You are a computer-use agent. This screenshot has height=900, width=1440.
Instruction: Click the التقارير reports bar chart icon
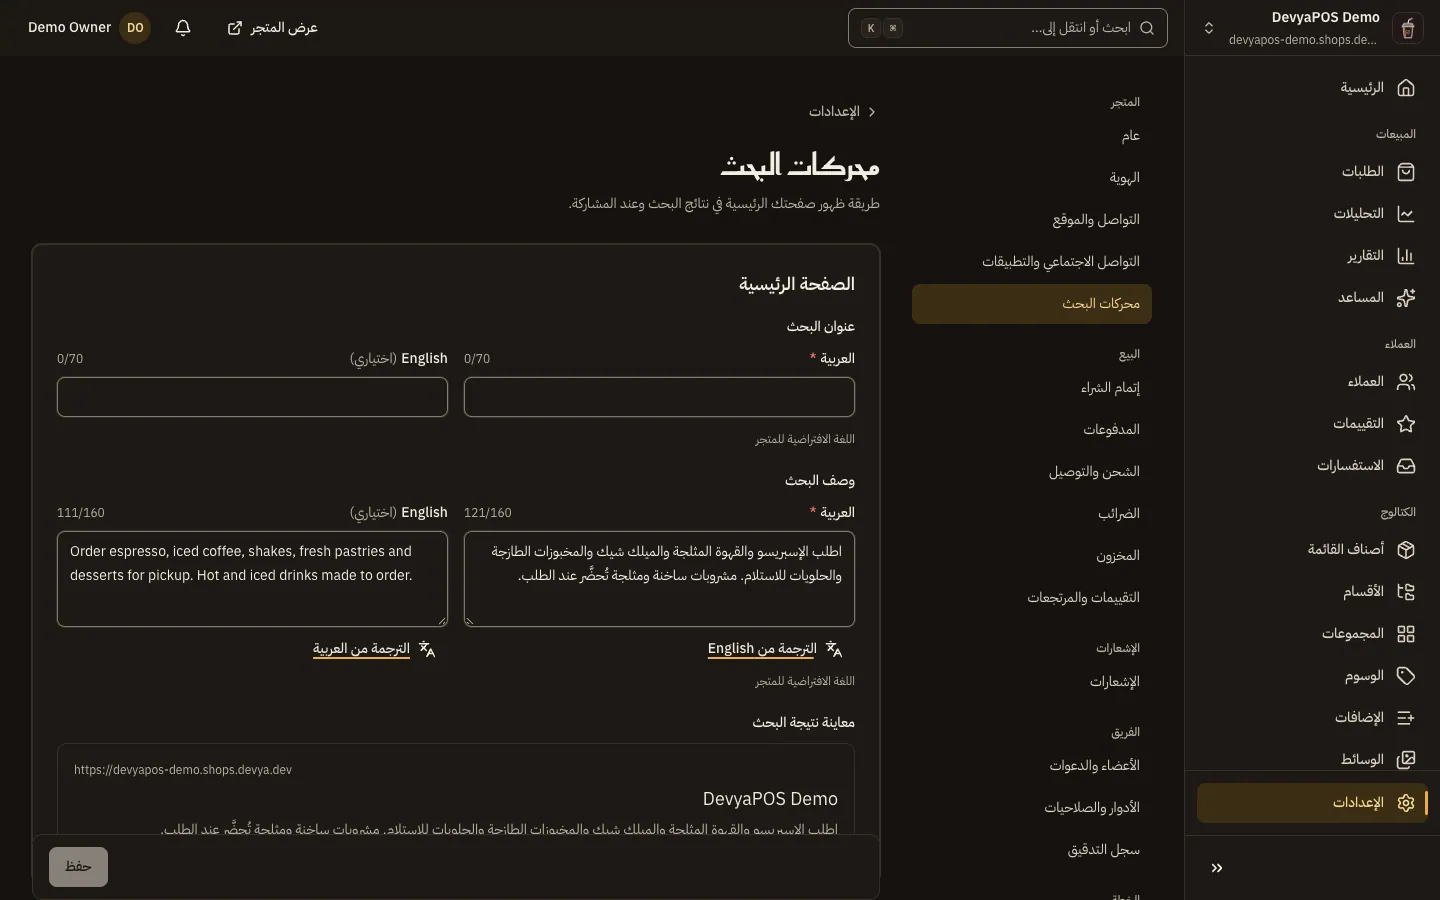[1406, 256]
